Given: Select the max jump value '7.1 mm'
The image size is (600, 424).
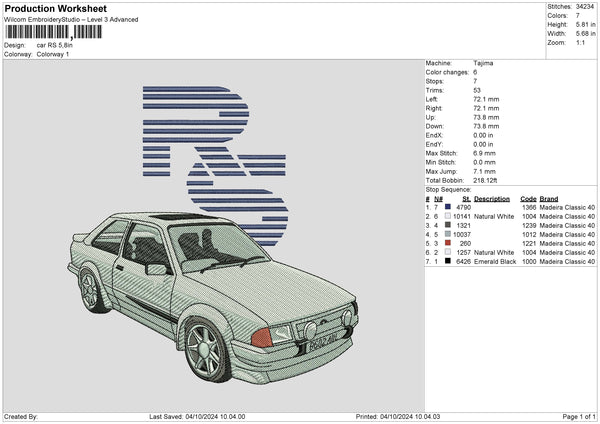Looking at the screenshot, I should 484,171.
